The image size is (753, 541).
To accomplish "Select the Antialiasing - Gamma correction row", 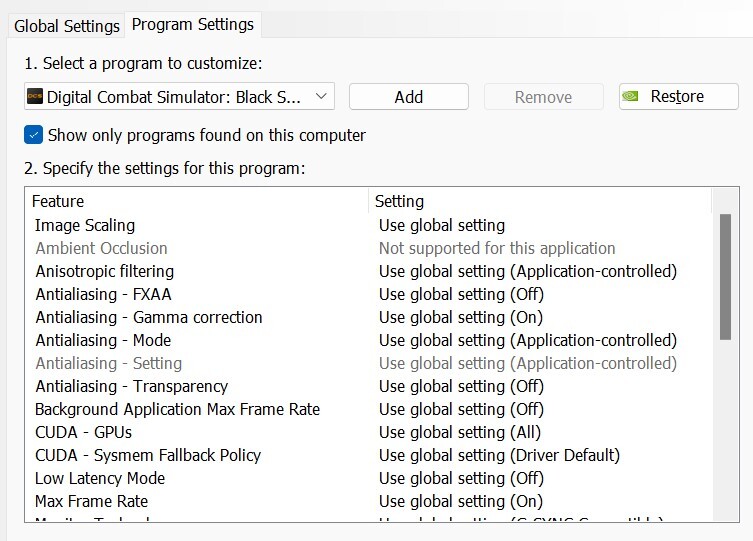I will coord(369,317).
